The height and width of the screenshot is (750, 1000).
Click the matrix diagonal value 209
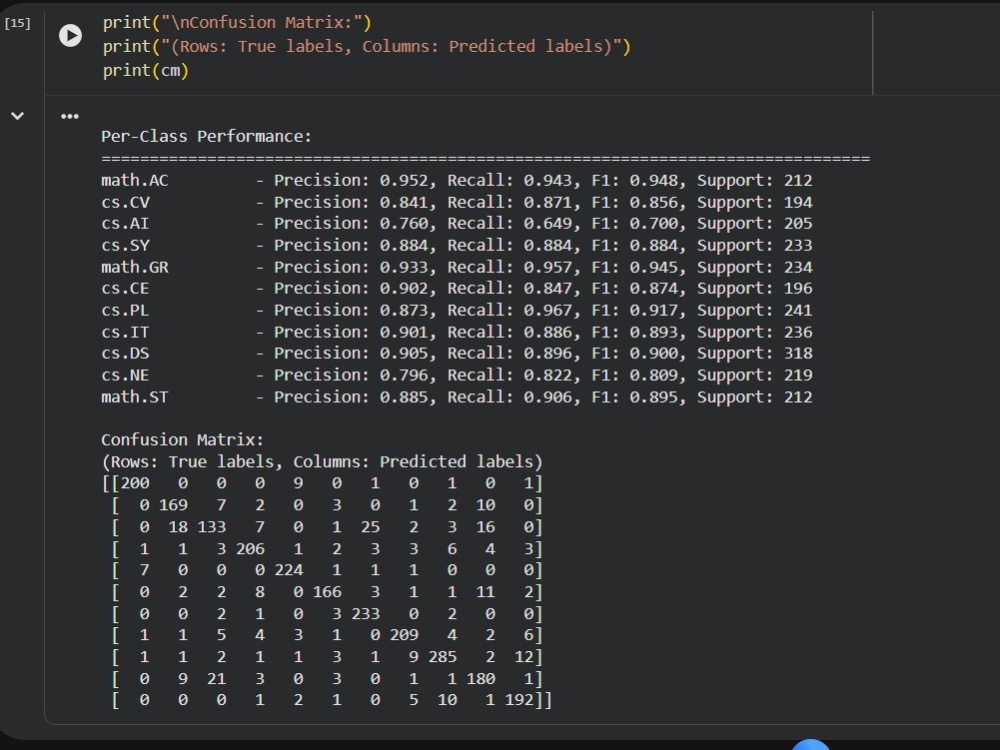404,635
